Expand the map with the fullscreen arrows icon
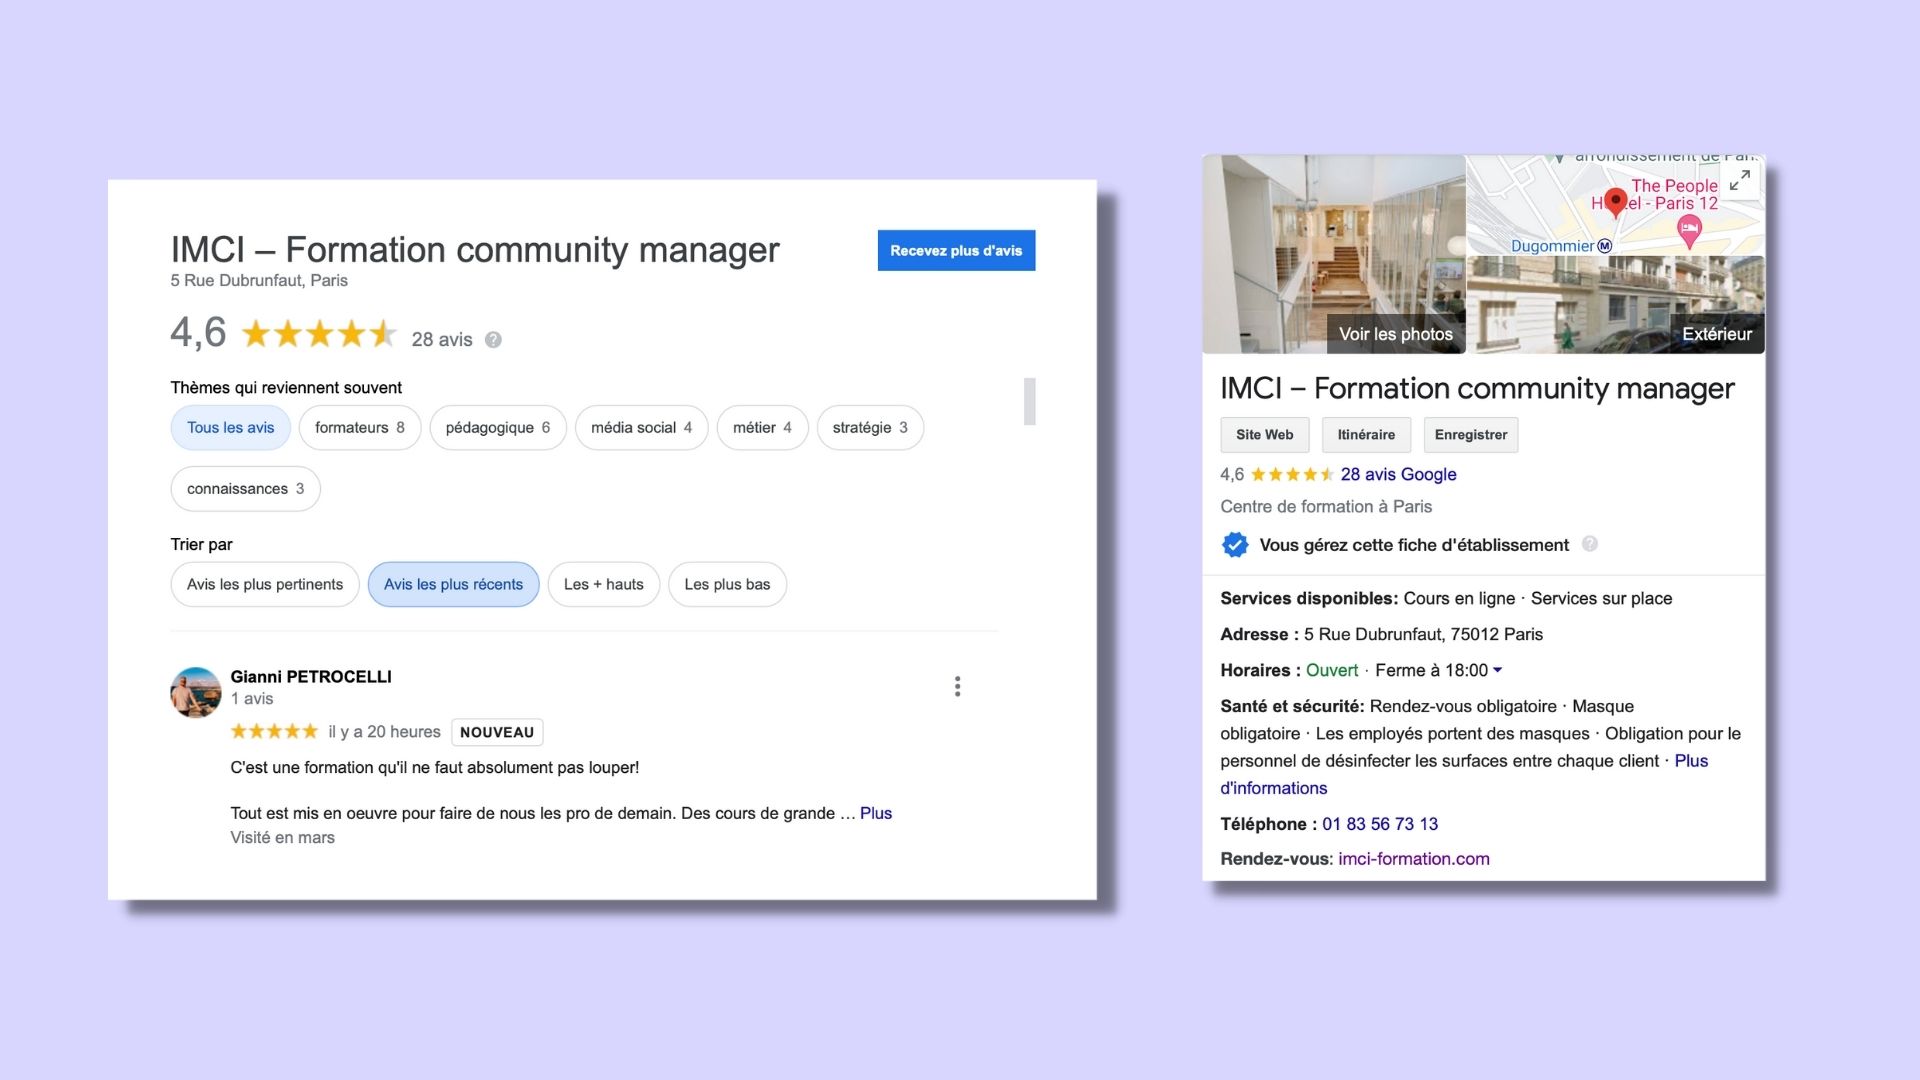The width and height of the screenshot is (1920, 1080). (1739, 181)
